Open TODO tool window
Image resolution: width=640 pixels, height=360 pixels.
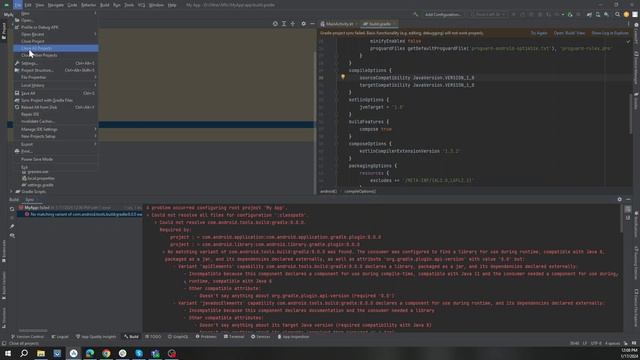click(x=153, y=337)
